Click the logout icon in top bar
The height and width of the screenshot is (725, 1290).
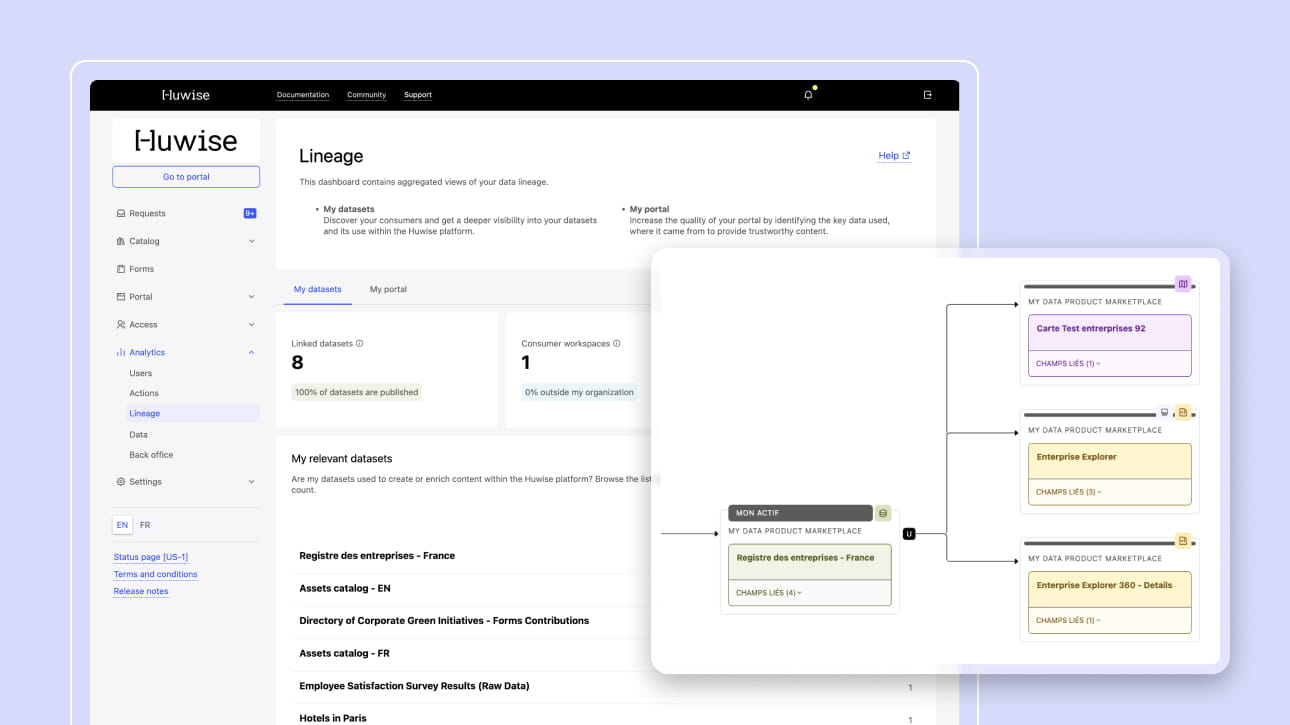[x=927, y=95]
